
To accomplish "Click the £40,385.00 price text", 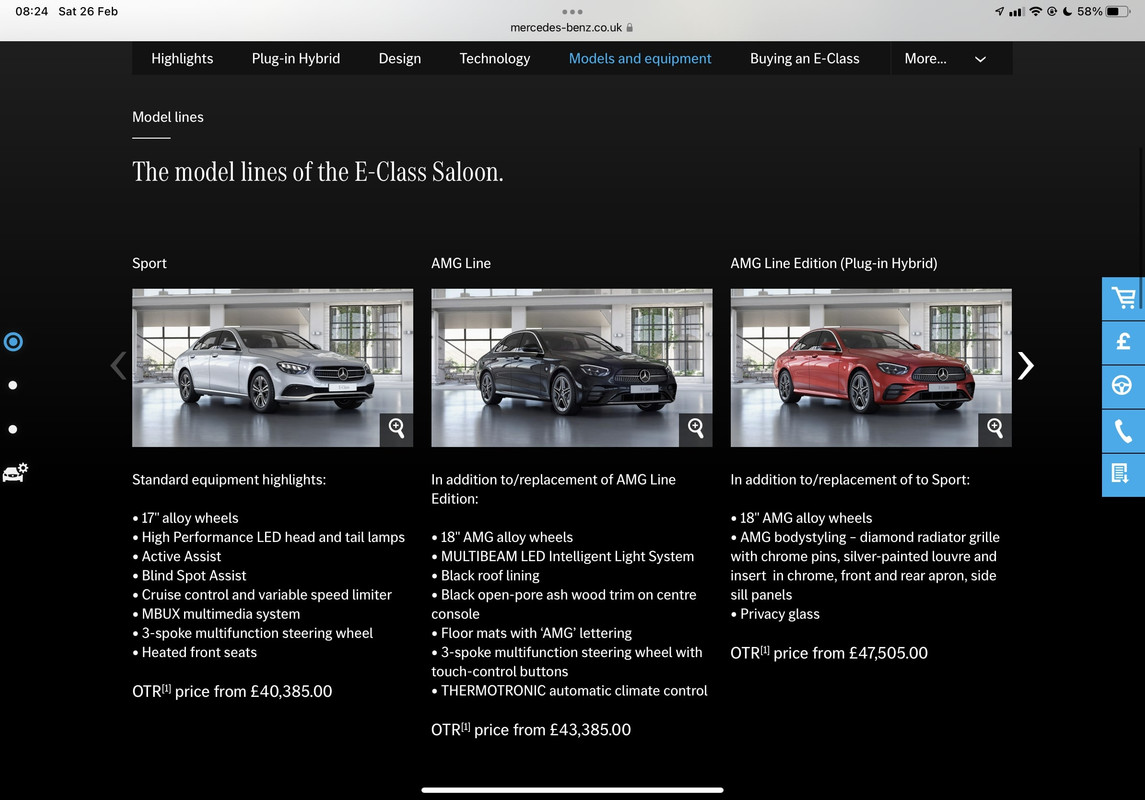I will pos(291,691).
